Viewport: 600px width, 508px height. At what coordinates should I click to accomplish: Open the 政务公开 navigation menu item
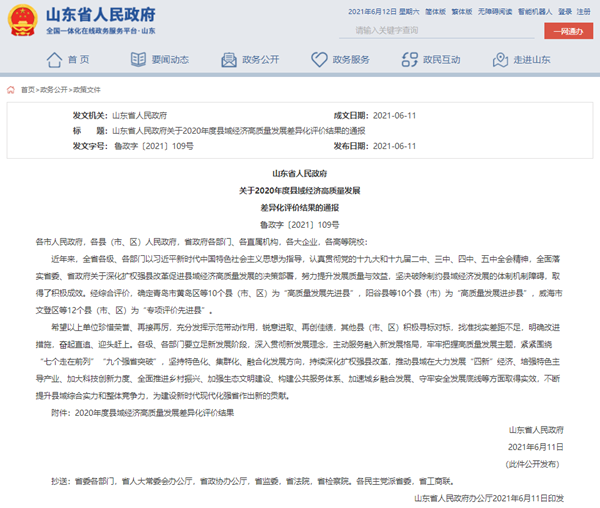pos(261,60)
